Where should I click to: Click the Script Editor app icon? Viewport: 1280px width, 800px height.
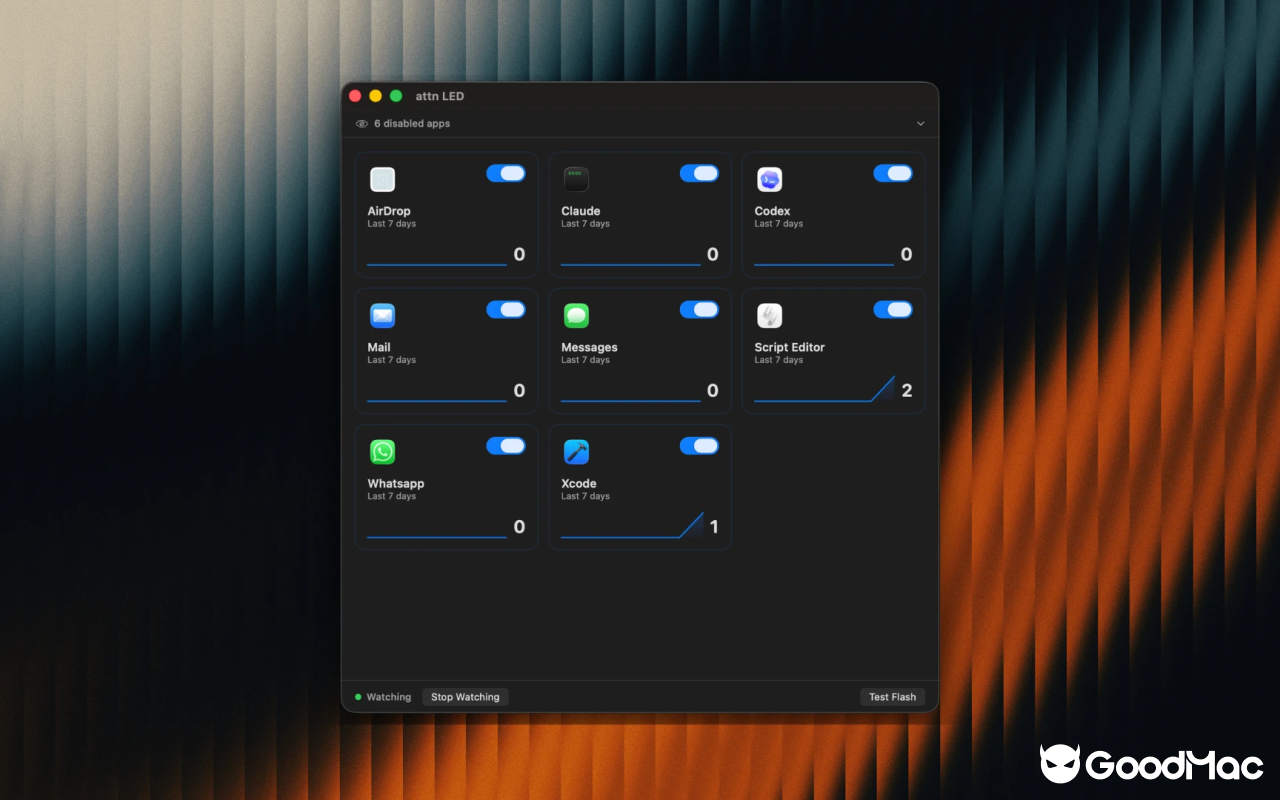[769, 316]
